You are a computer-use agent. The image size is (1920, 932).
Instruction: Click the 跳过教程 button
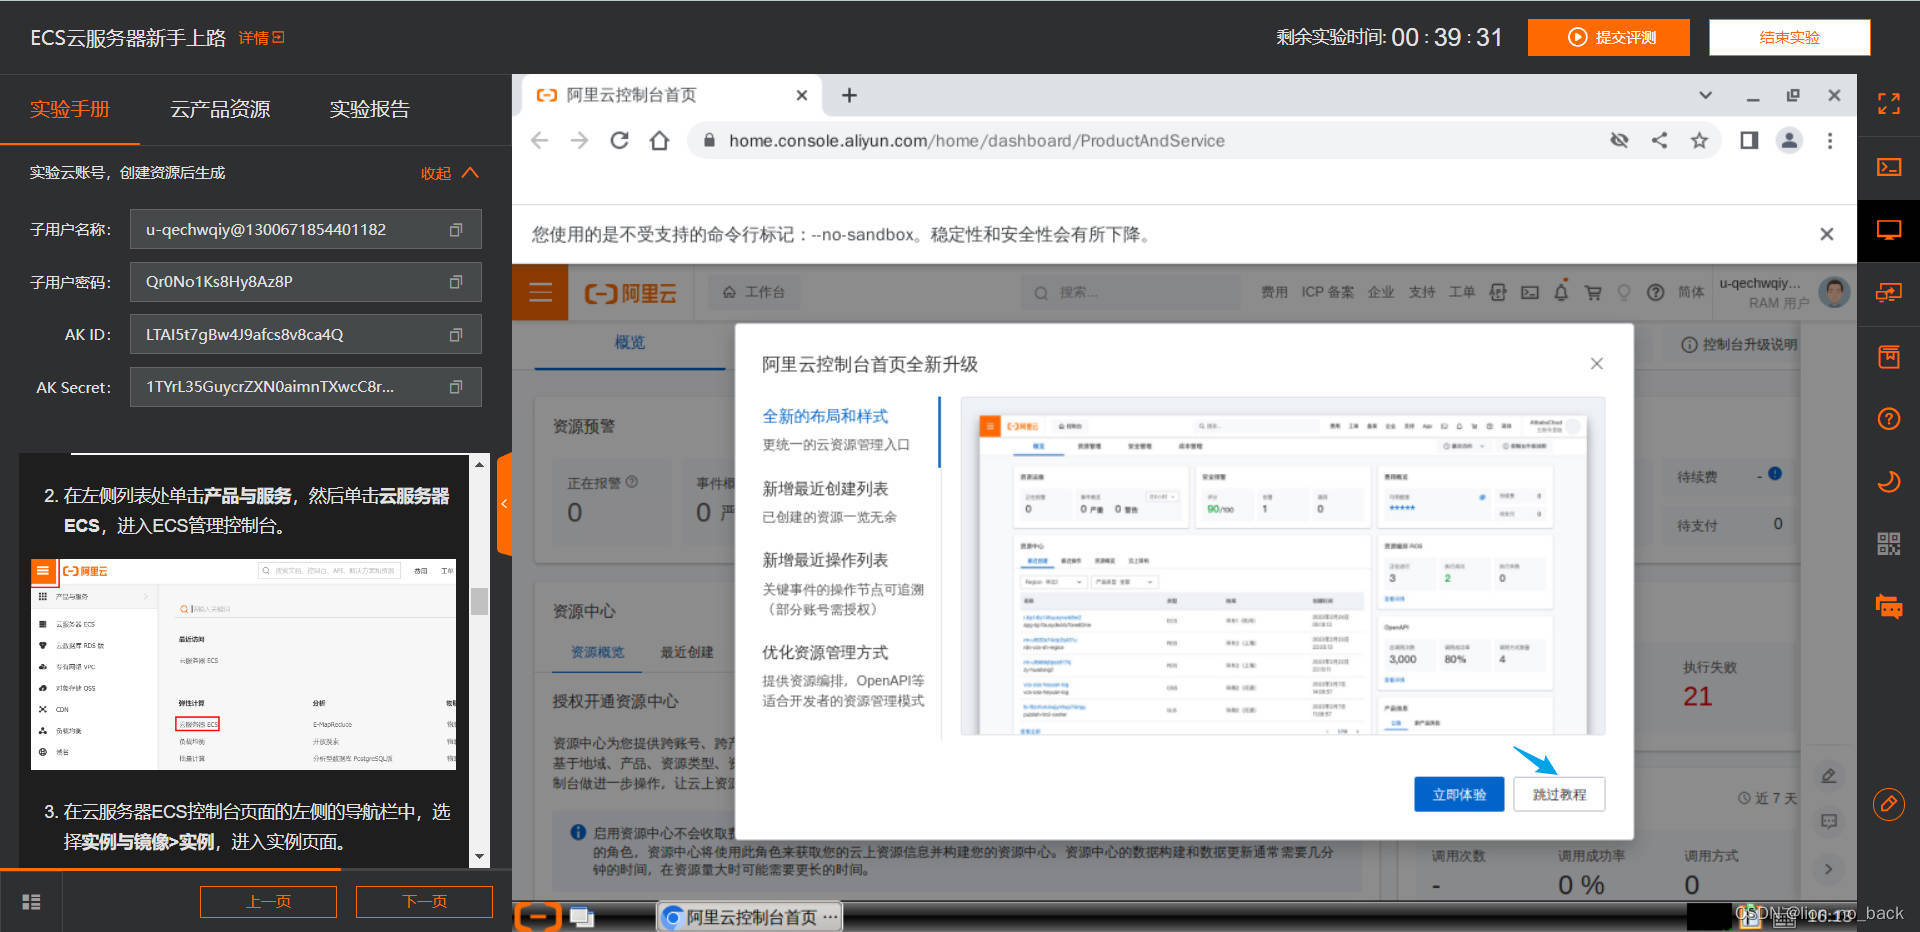coord(1559,794)
